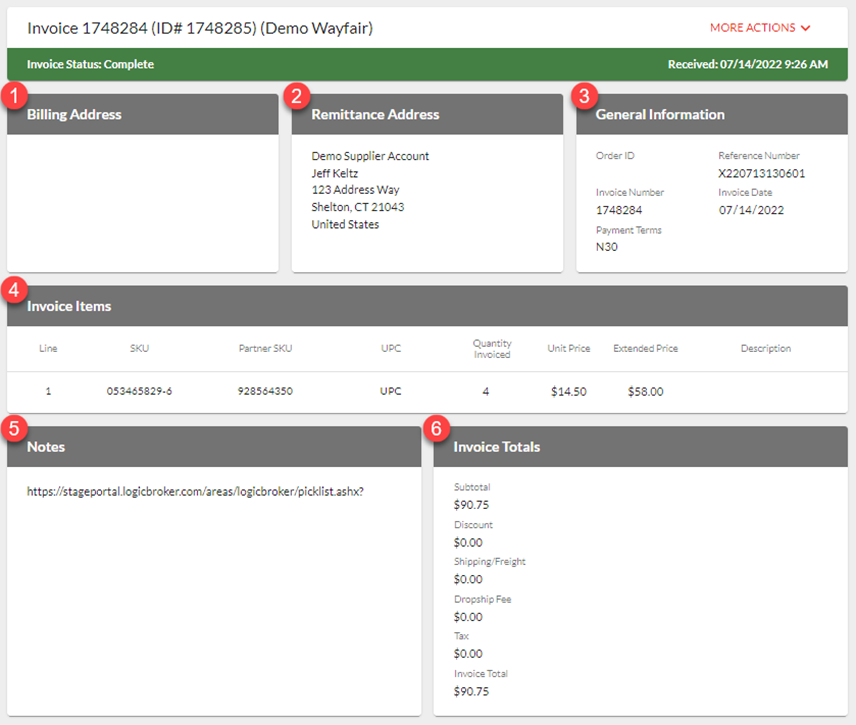Click the red number 4 marker
This screenshot has height=725, width=856.
pyautogui.click(x=13, y=290)
